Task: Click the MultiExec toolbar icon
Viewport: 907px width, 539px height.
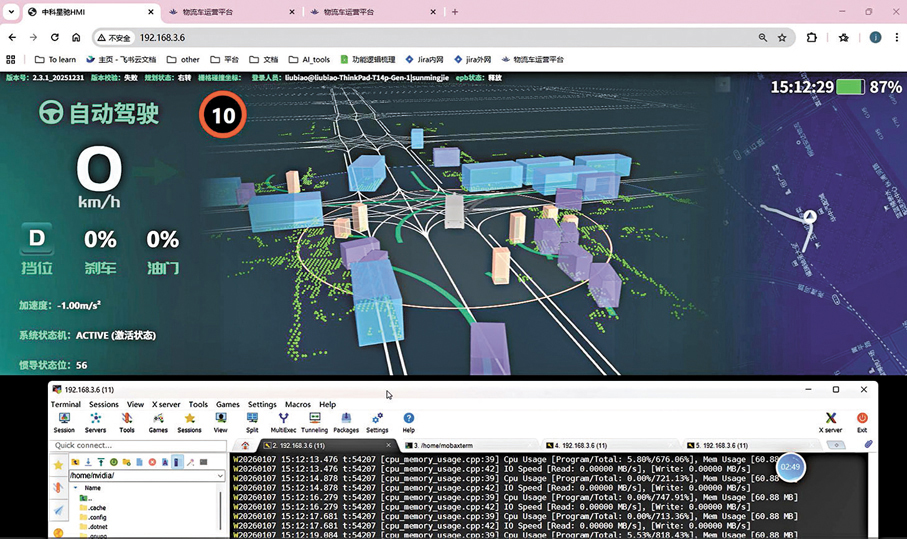Action: (x=283, y=419)
